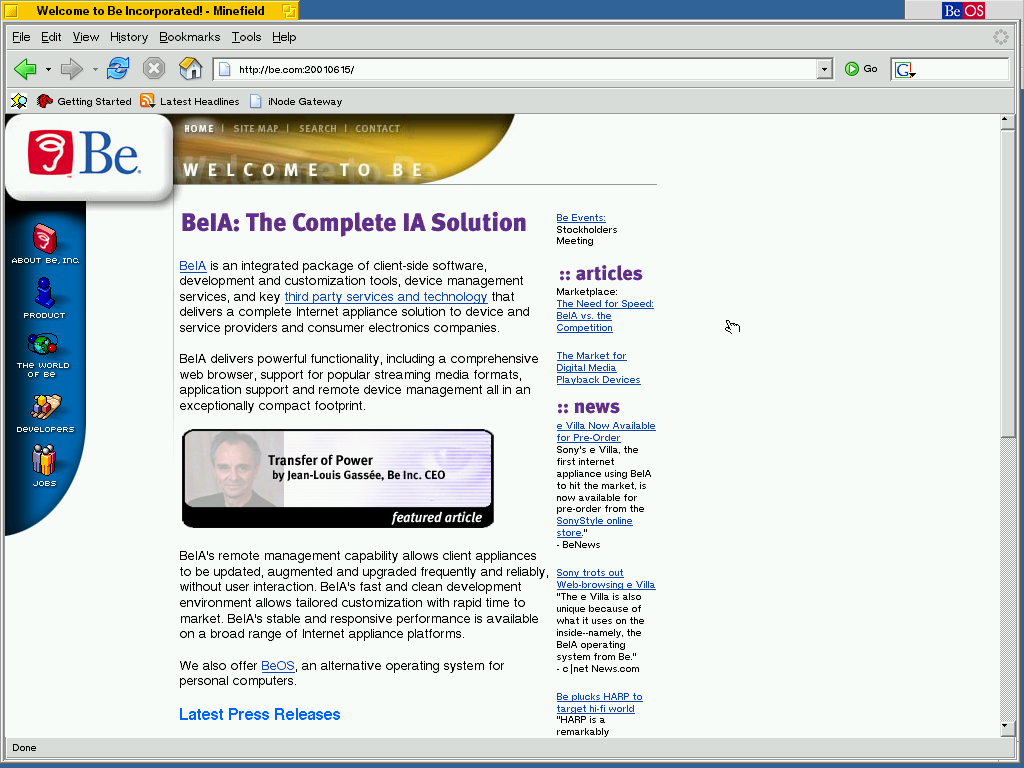Go to the Home page icon
Screen dimensions: 1024x768
click(191, 69)
